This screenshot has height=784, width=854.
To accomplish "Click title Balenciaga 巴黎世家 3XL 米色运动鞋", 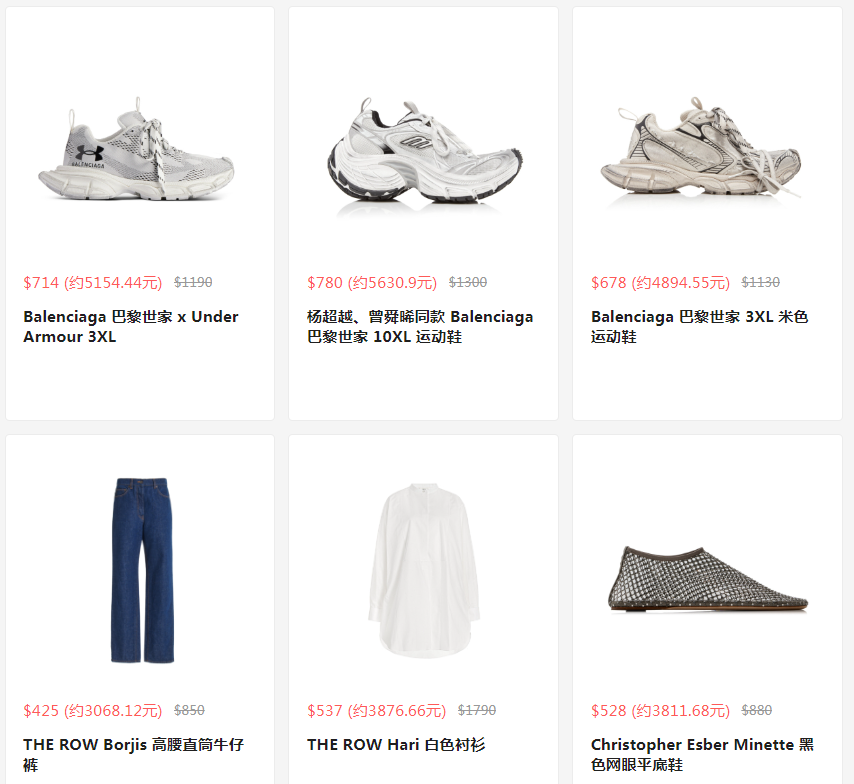I will [699, 326].
